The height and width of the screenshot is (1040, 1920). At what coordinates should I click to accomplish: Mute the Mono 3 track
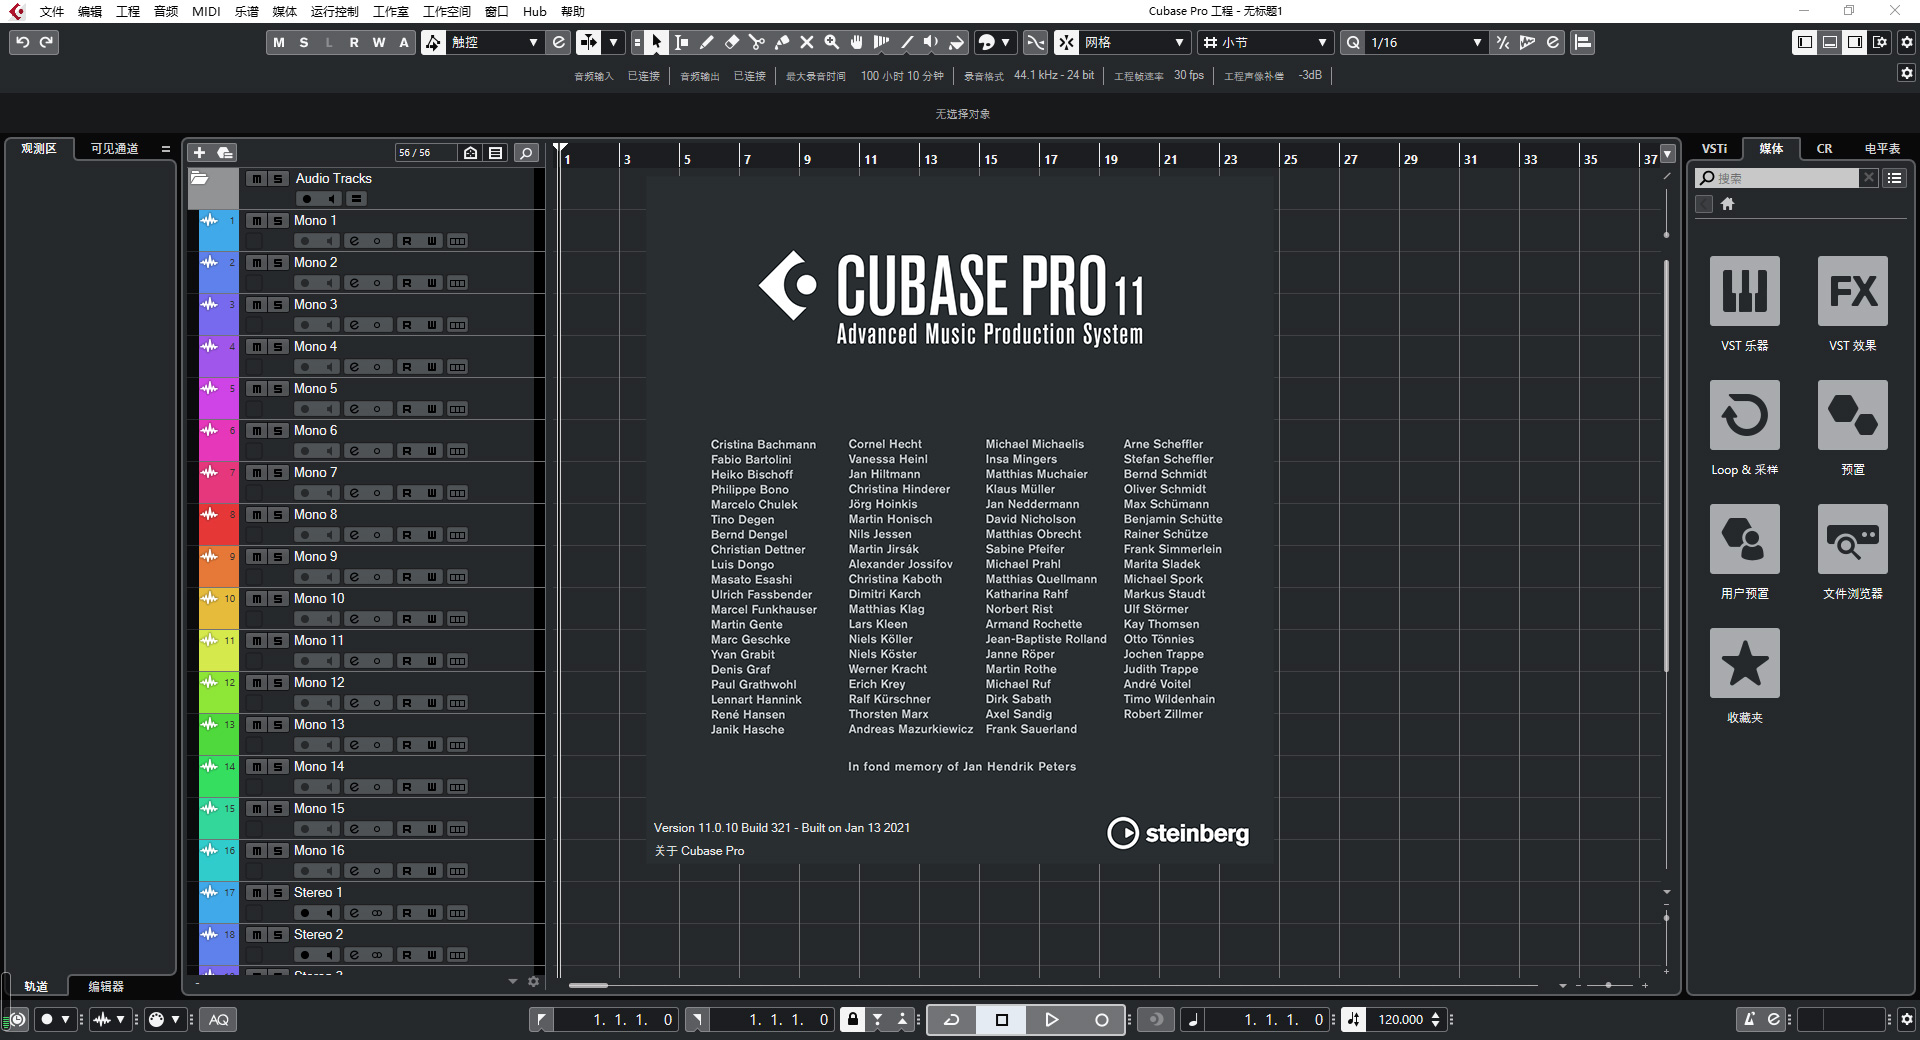(x=257, y=305)
